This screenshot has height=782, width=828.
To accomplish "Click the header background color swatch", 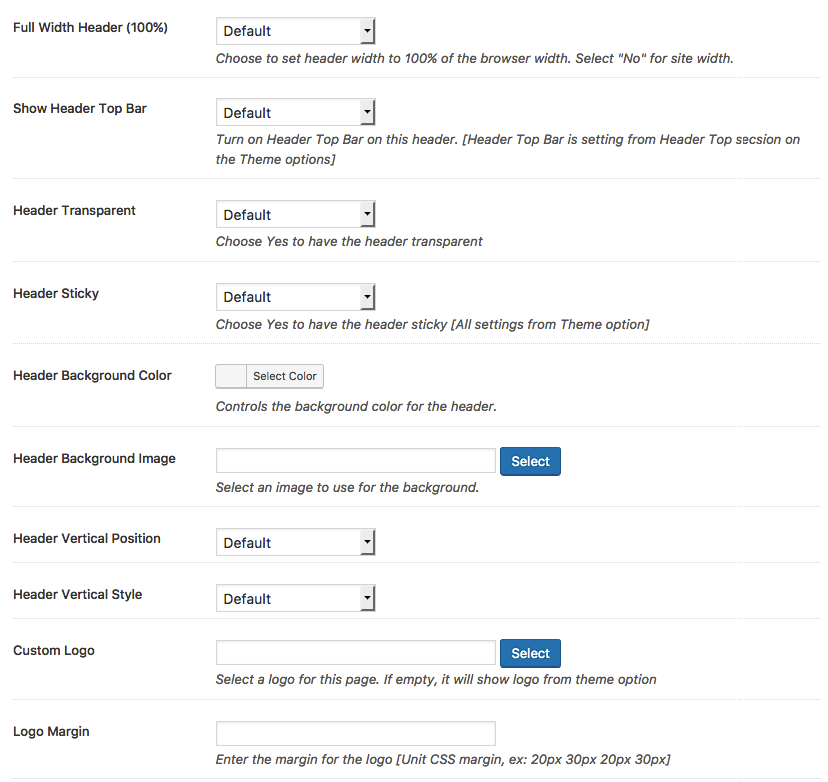I will 231,376.
